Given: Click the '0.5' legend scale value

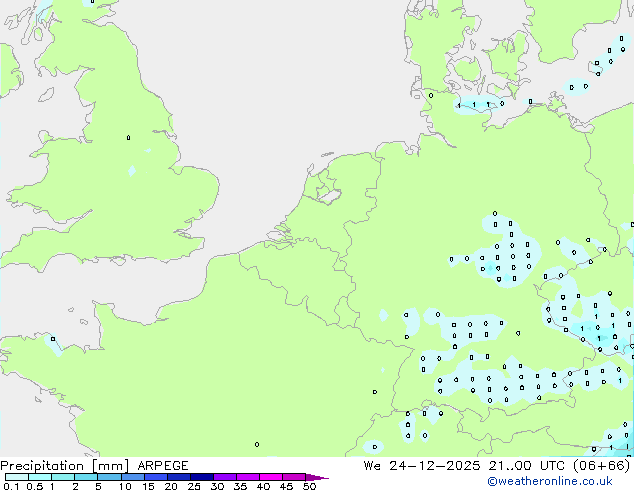Looking at the screenshot, I should click(34, 486).
